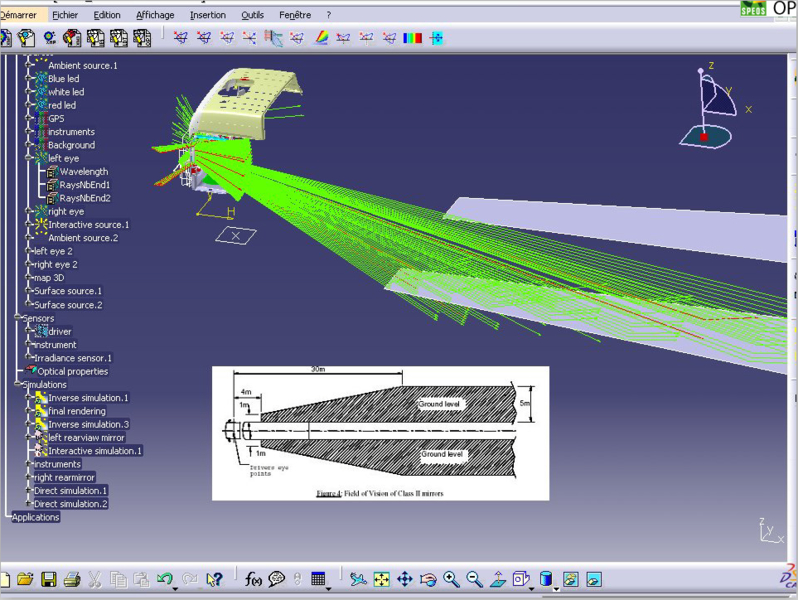Open the formula f(x) tool

click(254, 579)
